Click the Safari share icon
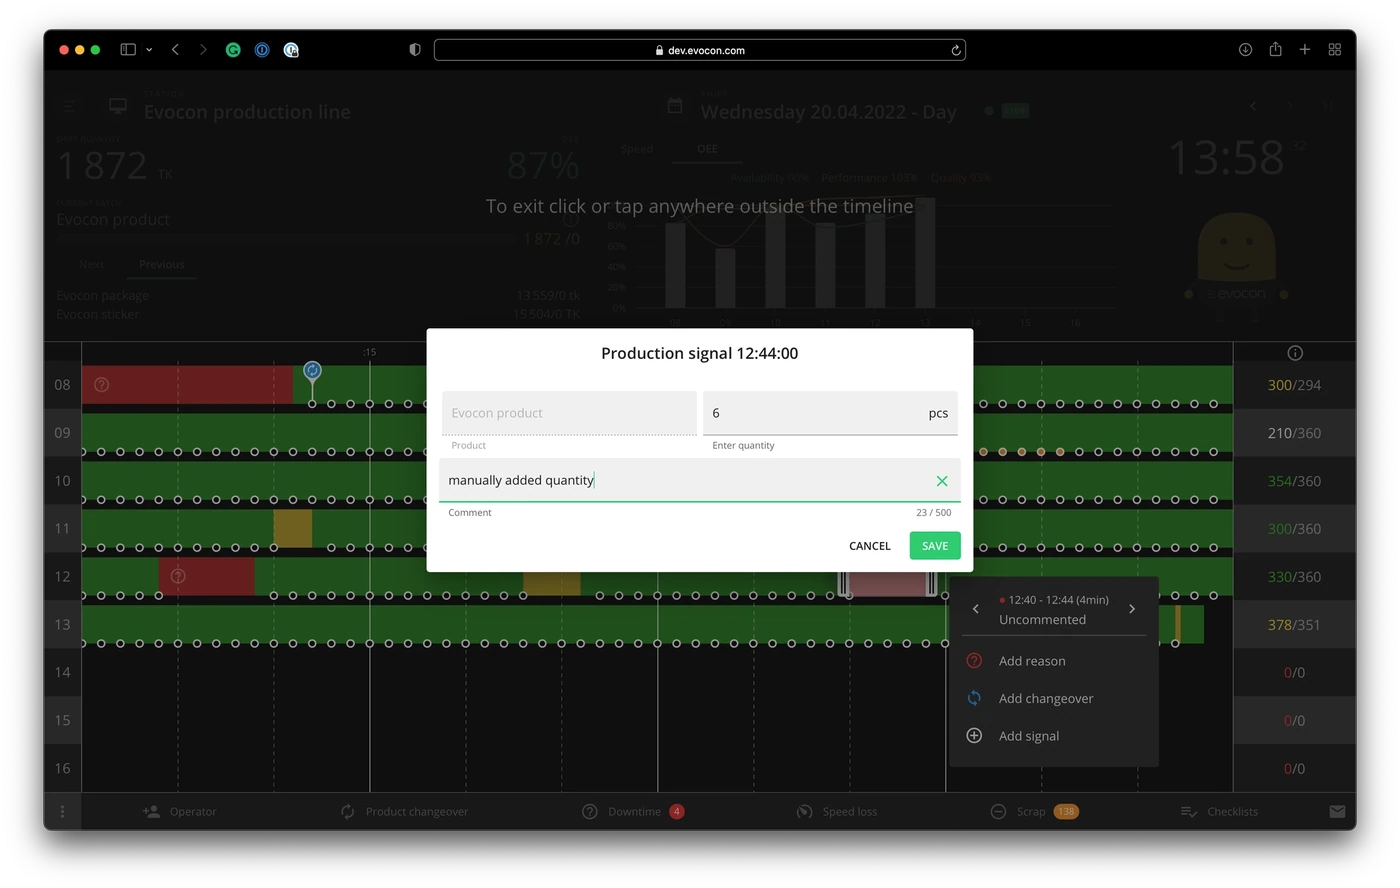The image size is (1400, 888). [1275, 49]
